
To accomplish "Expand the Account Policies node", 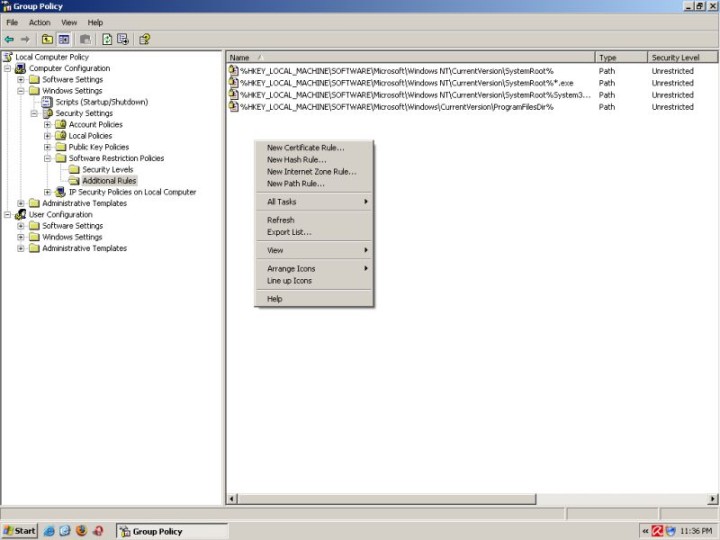I will [x=47, y=125].
